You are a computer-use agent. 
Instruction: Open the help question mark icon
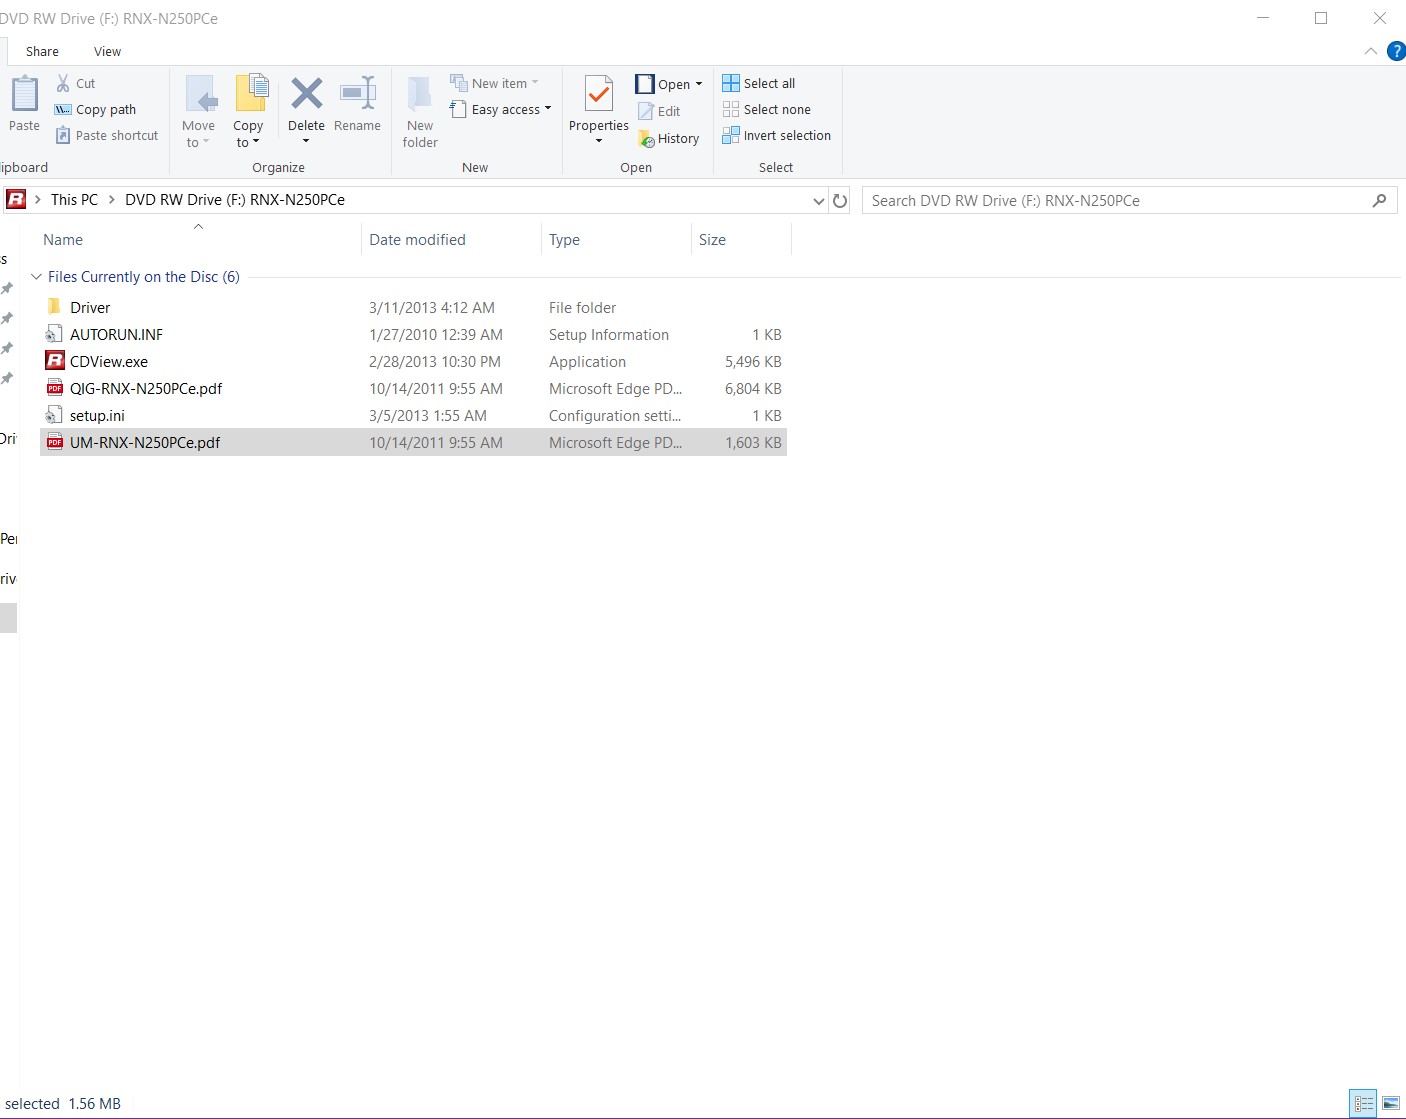(x=1396, y=52)
